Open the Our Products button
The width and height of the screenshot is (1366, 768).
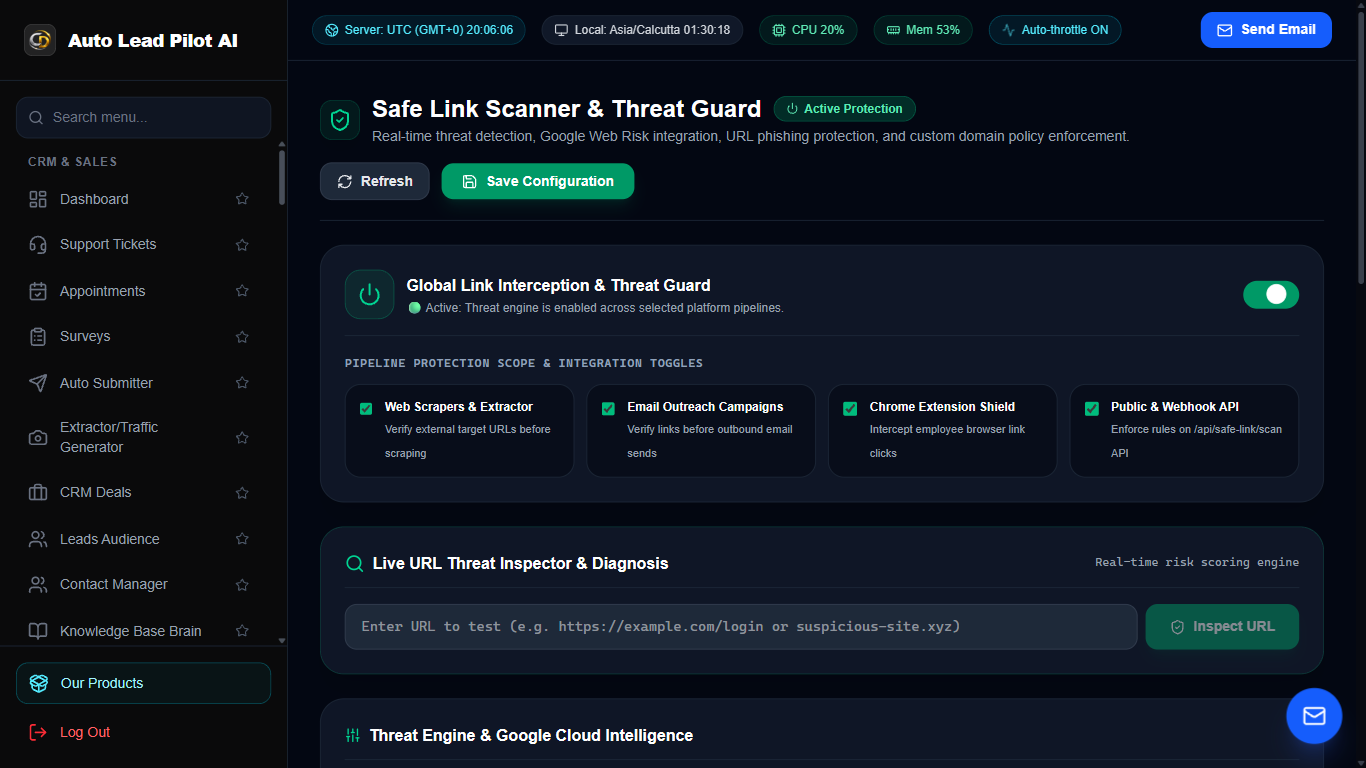point(143,683)
